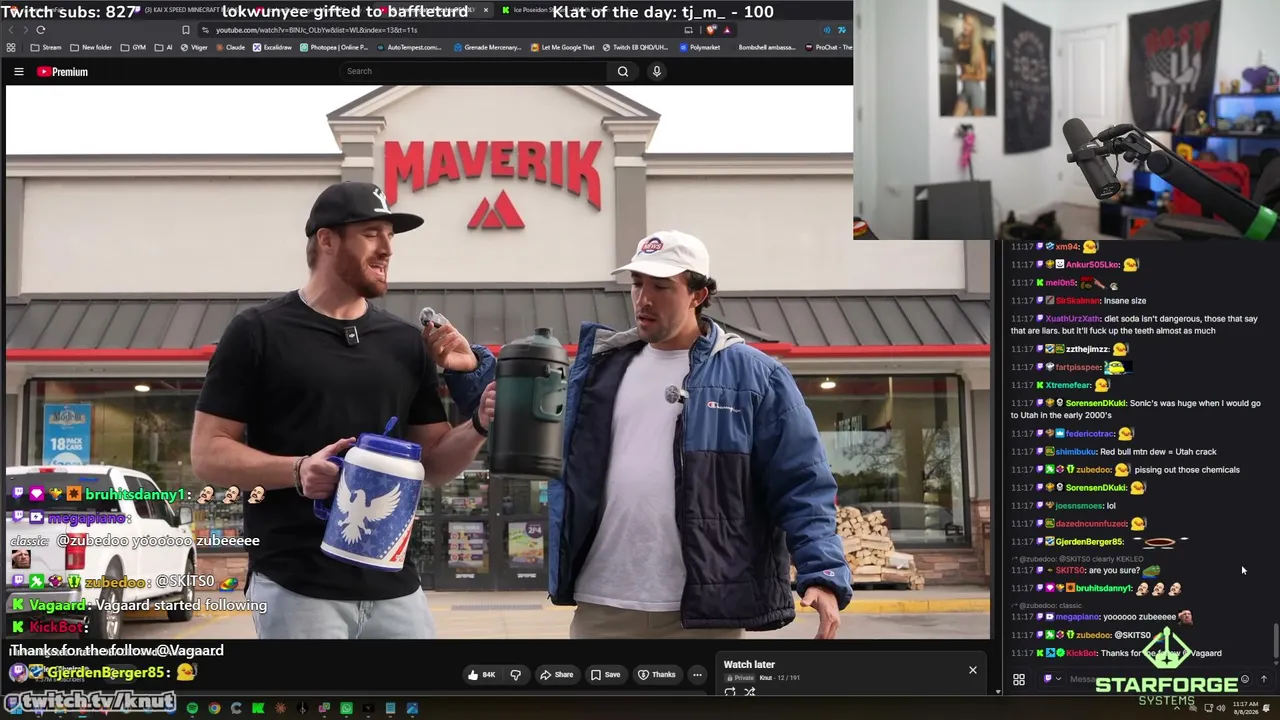Open the volume control in system tray
Viewport: 1280px width, 720px height.
point(1222,708)
